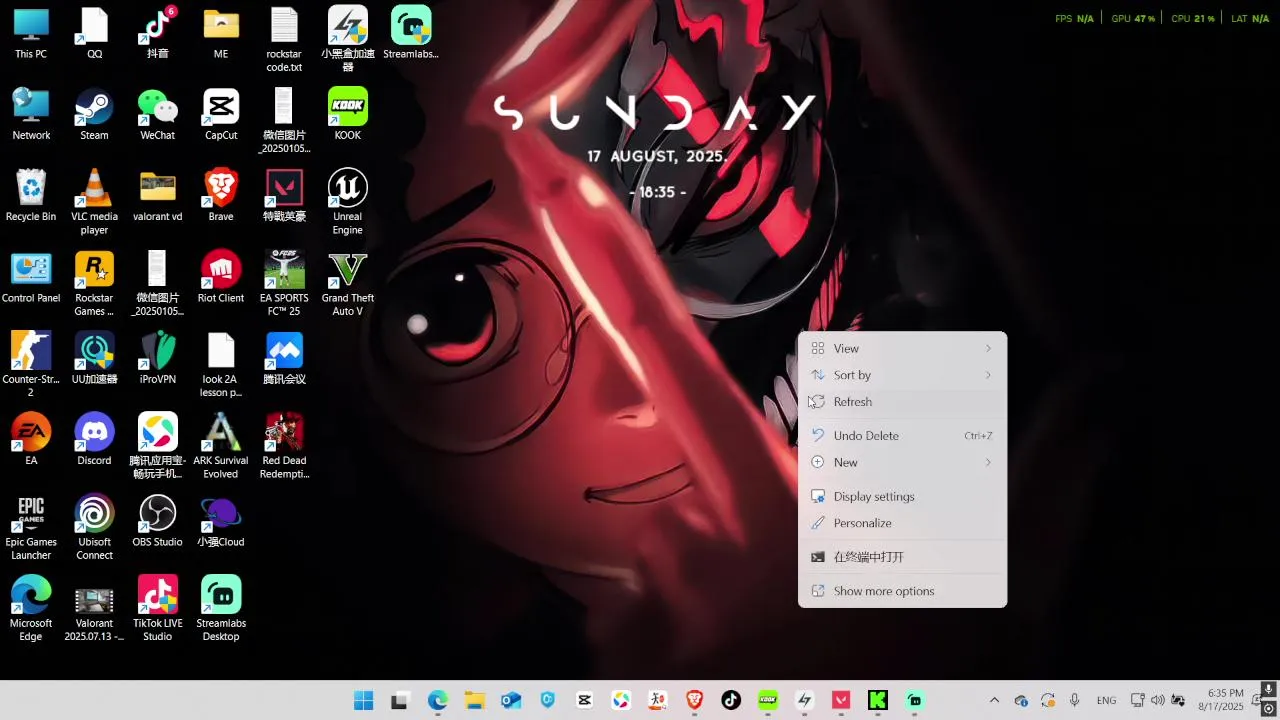Open the volume tray control
Screen dimensions: 1280x720
pyautogui.click(x=1158, y=700)
